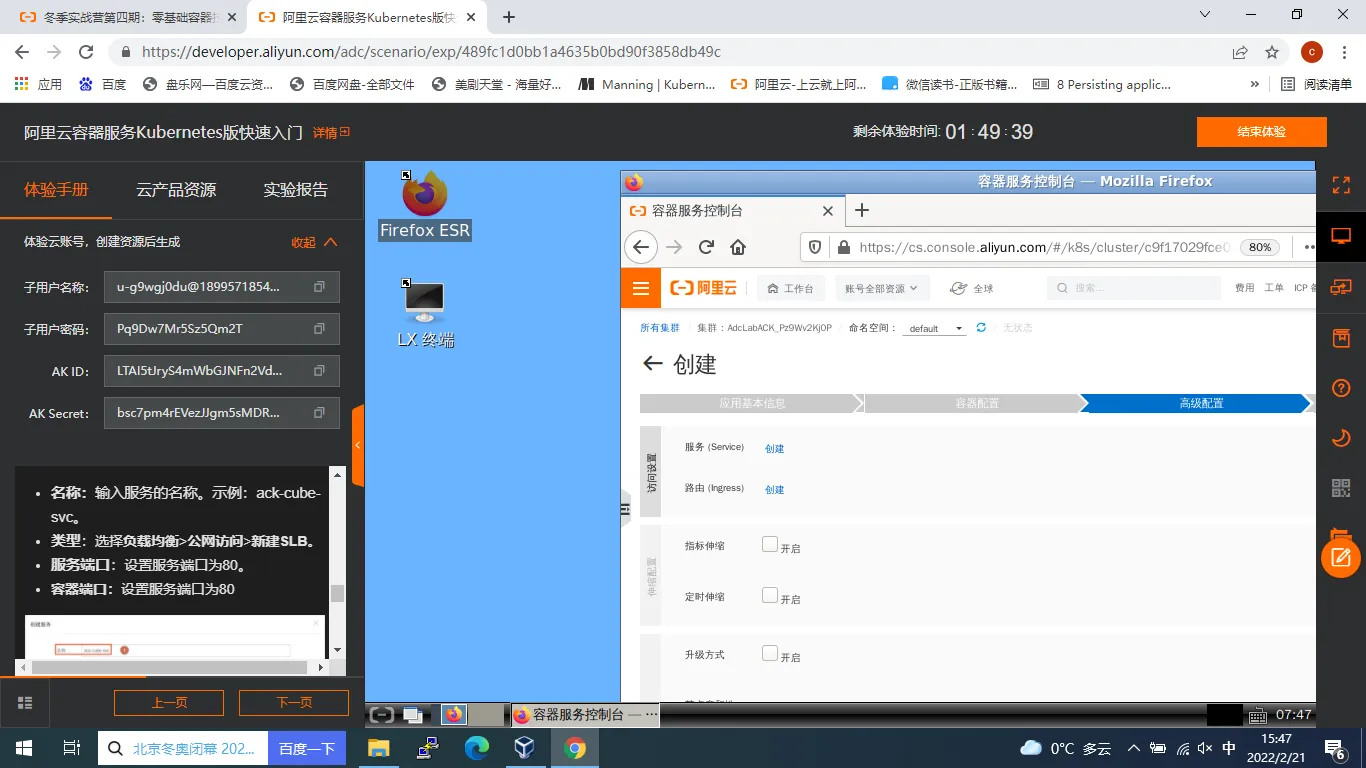Open the Aliyun console hamburger menu
Image resolution: width=1366 pixels, height=768 pixels.
click(x=641, y=288)
